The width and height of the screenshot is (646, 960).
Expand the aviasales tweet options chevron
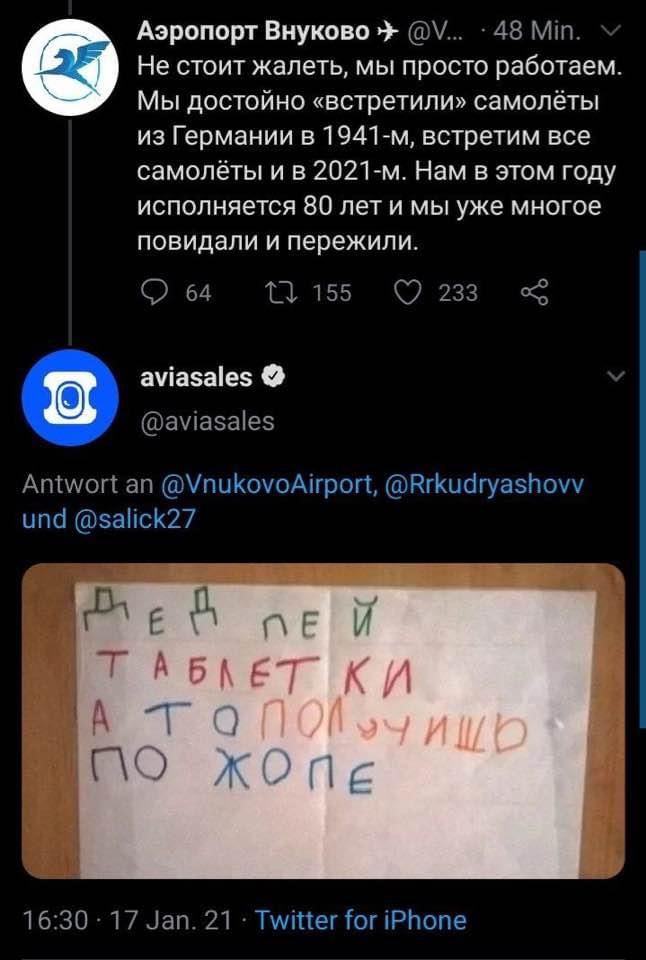pos(614,376)
